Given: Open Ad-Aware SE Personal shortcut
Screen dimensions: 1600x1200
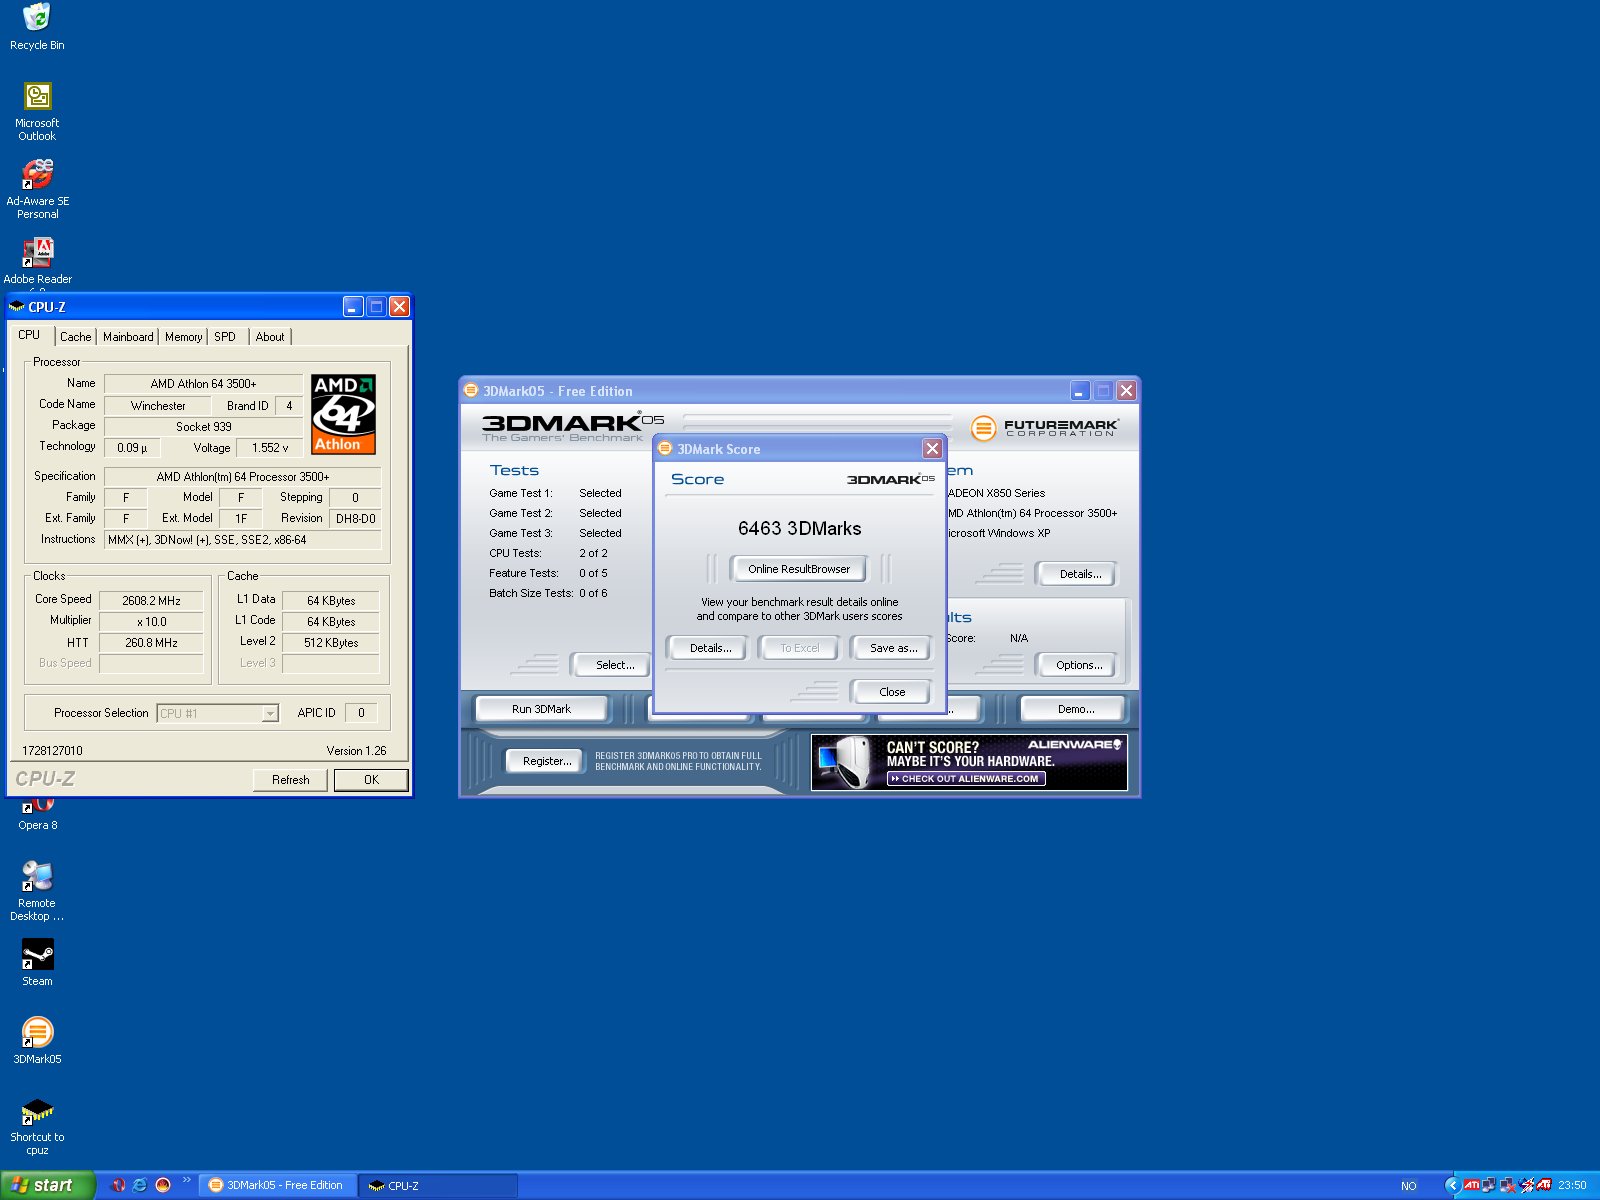Looking at the screenshot, I should 37,176.
